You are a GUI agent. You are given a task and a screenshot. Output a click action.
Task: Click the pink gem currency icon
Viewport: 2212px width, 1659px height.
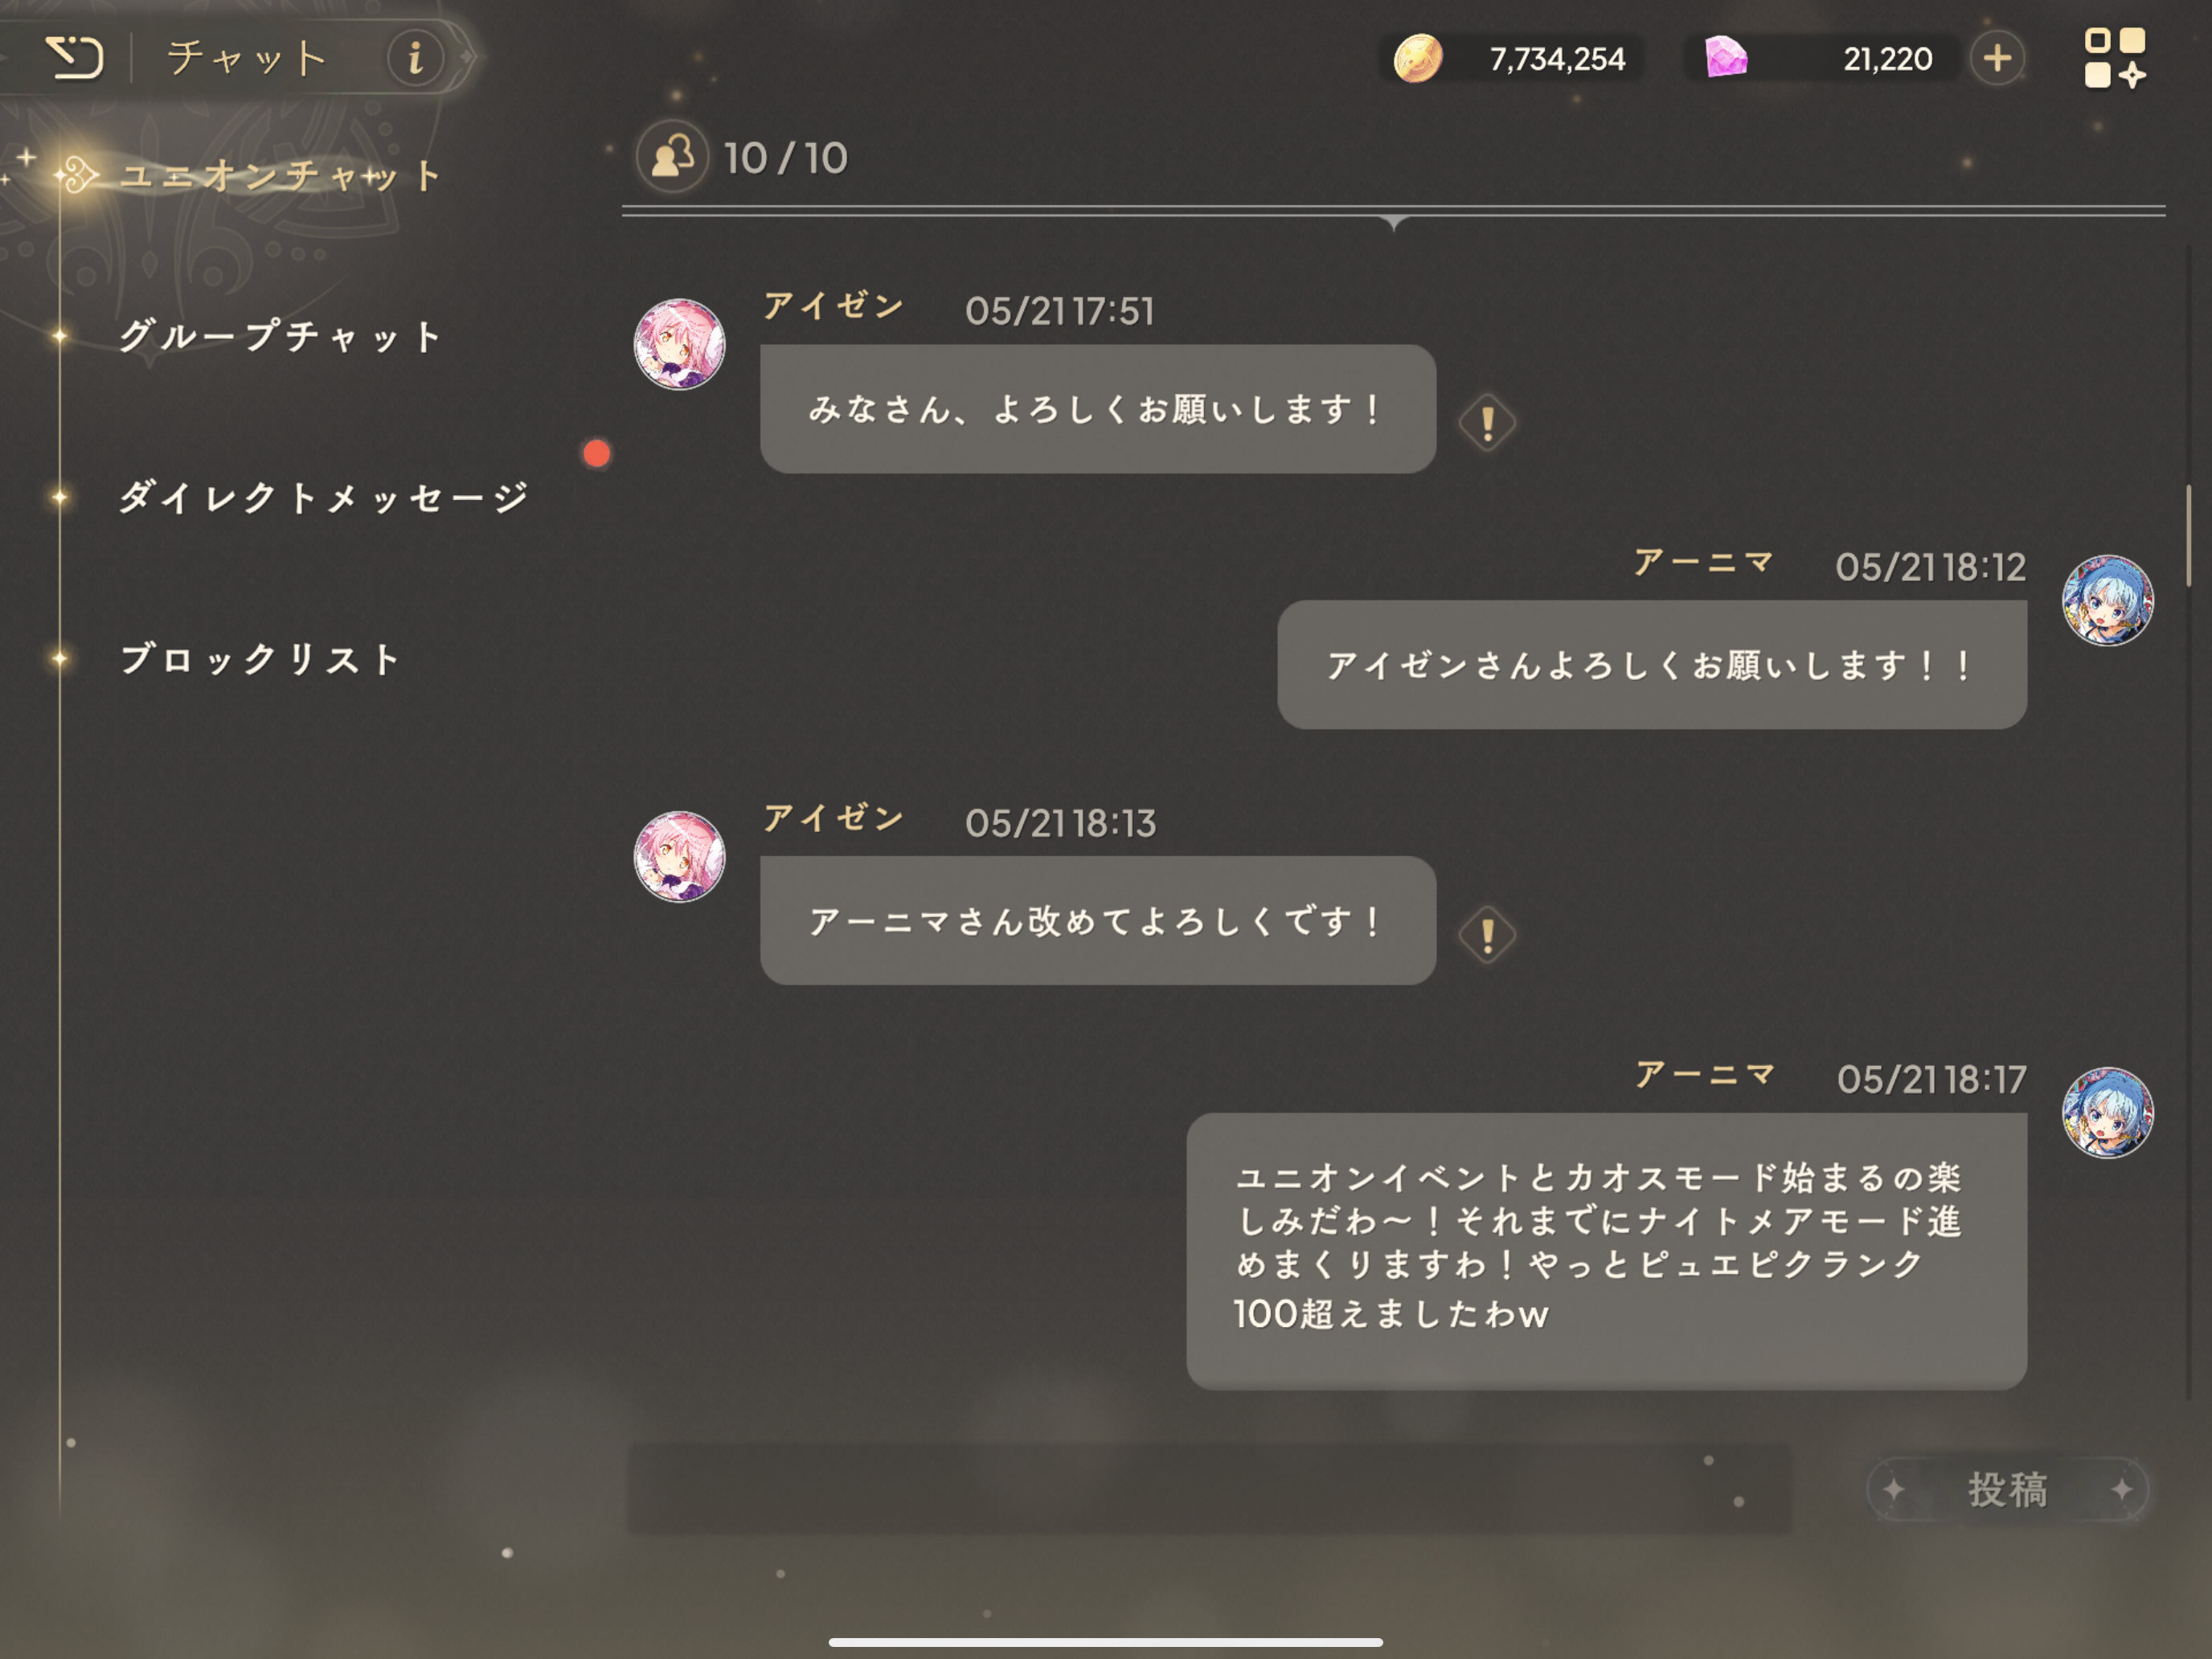tap(1726, 57)
